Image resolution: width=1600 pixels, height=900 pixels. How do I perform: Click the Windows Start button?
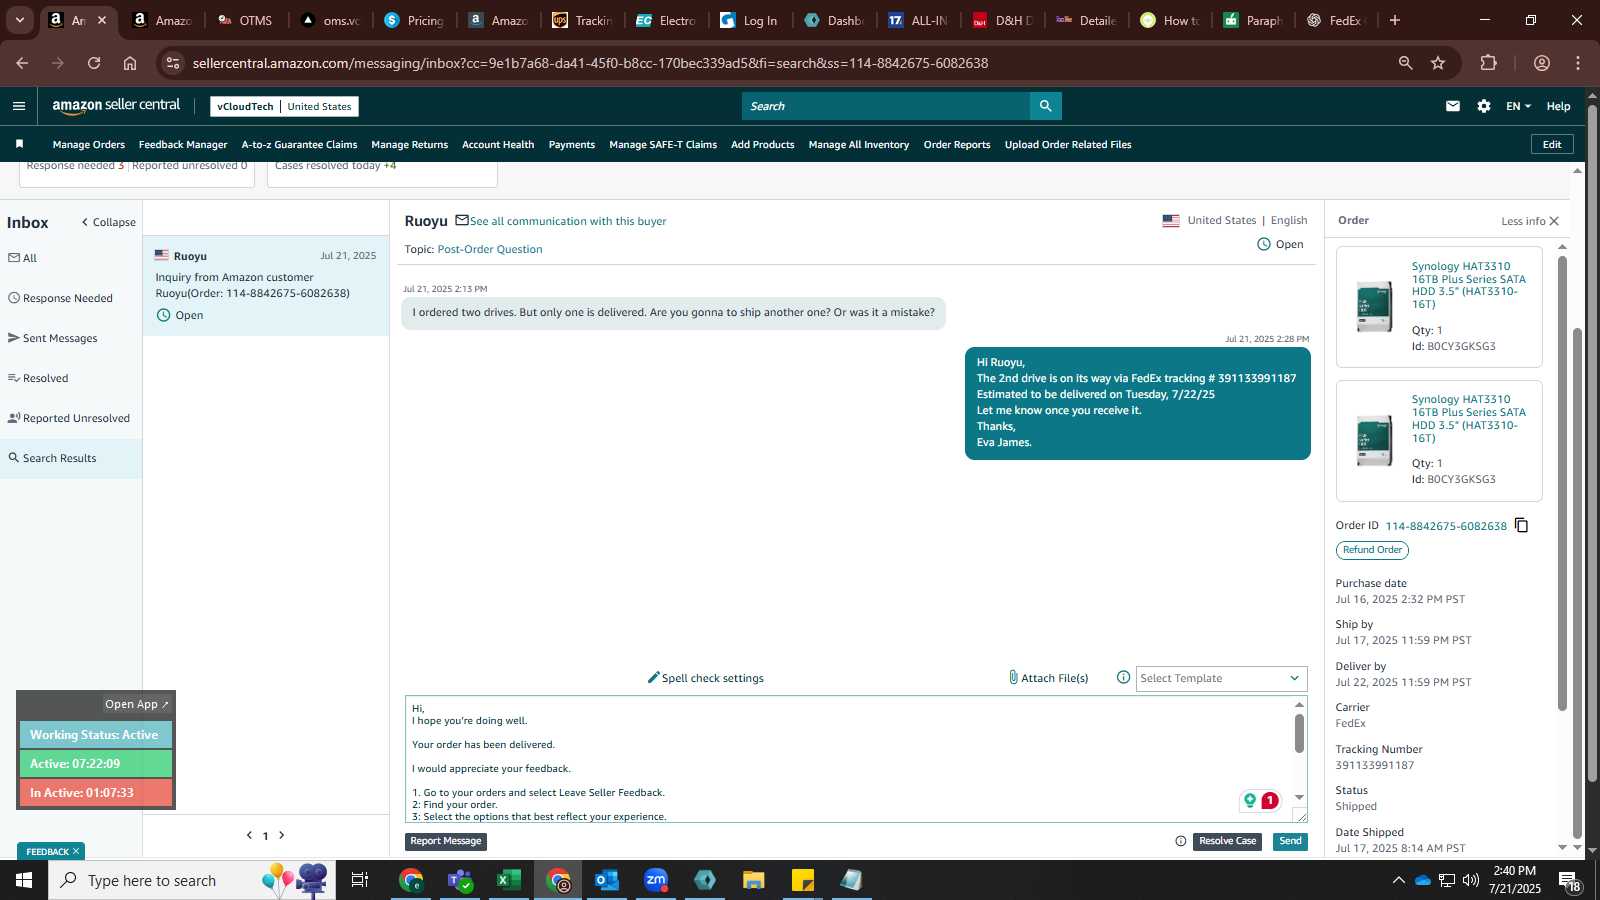[24, 880]
